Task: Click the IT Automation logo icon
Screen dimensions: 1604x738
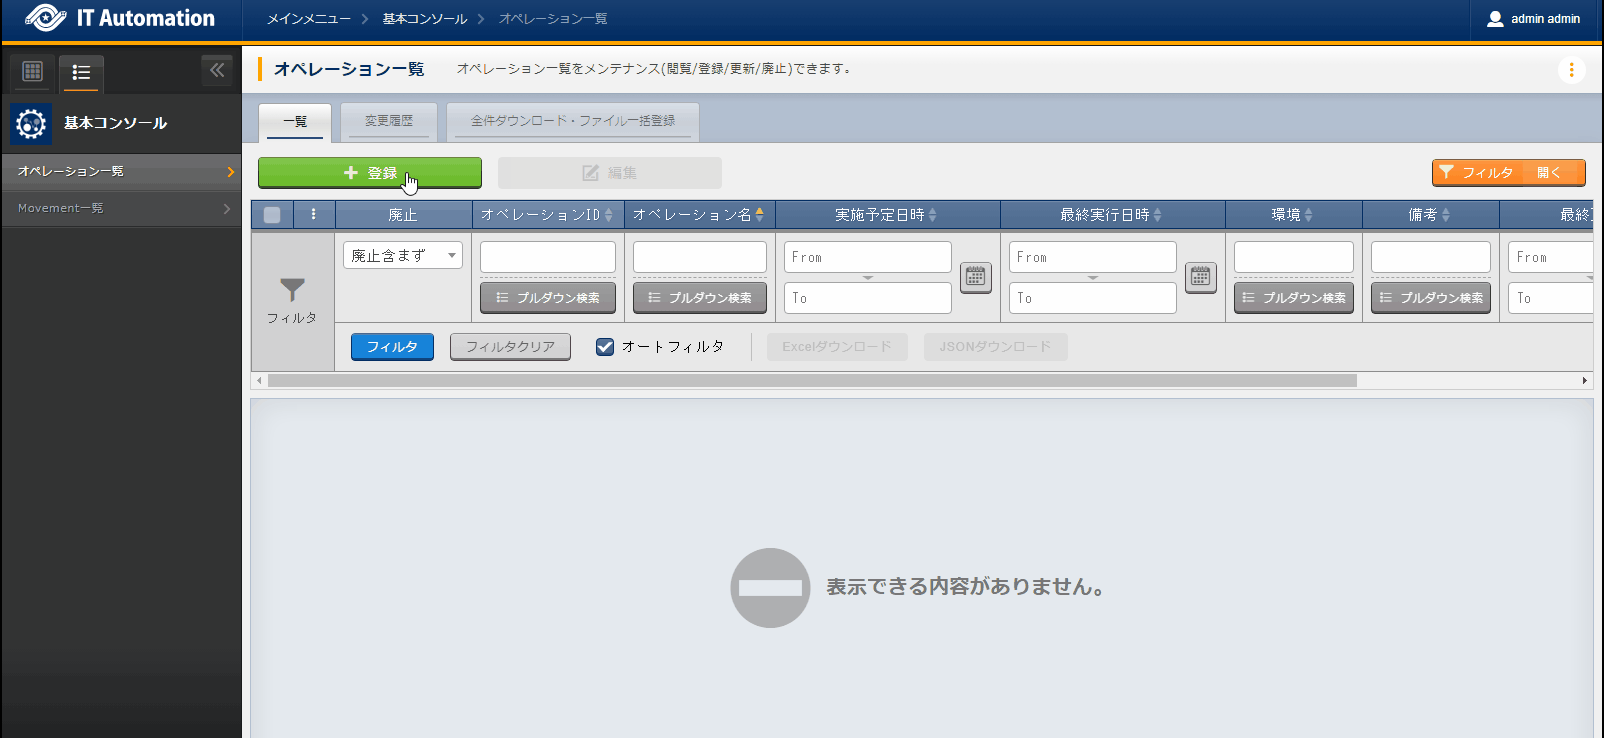Action: coord(45,18)
